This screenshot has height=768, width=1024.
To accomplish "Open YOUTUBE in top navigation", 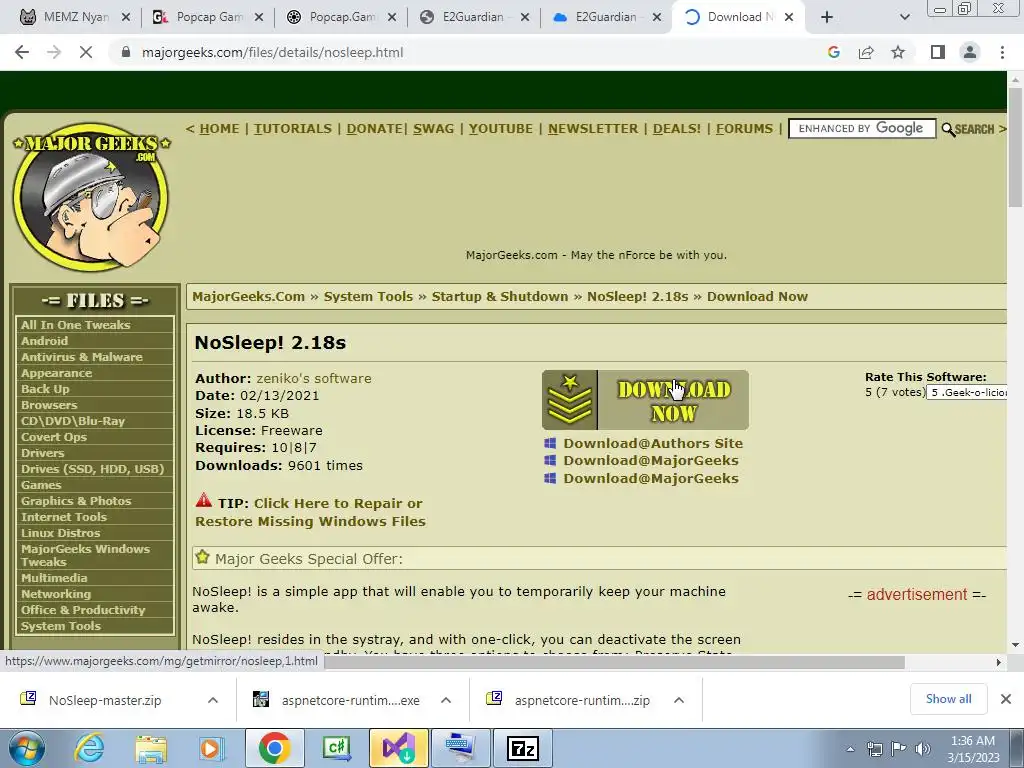I will click(501, 129).
